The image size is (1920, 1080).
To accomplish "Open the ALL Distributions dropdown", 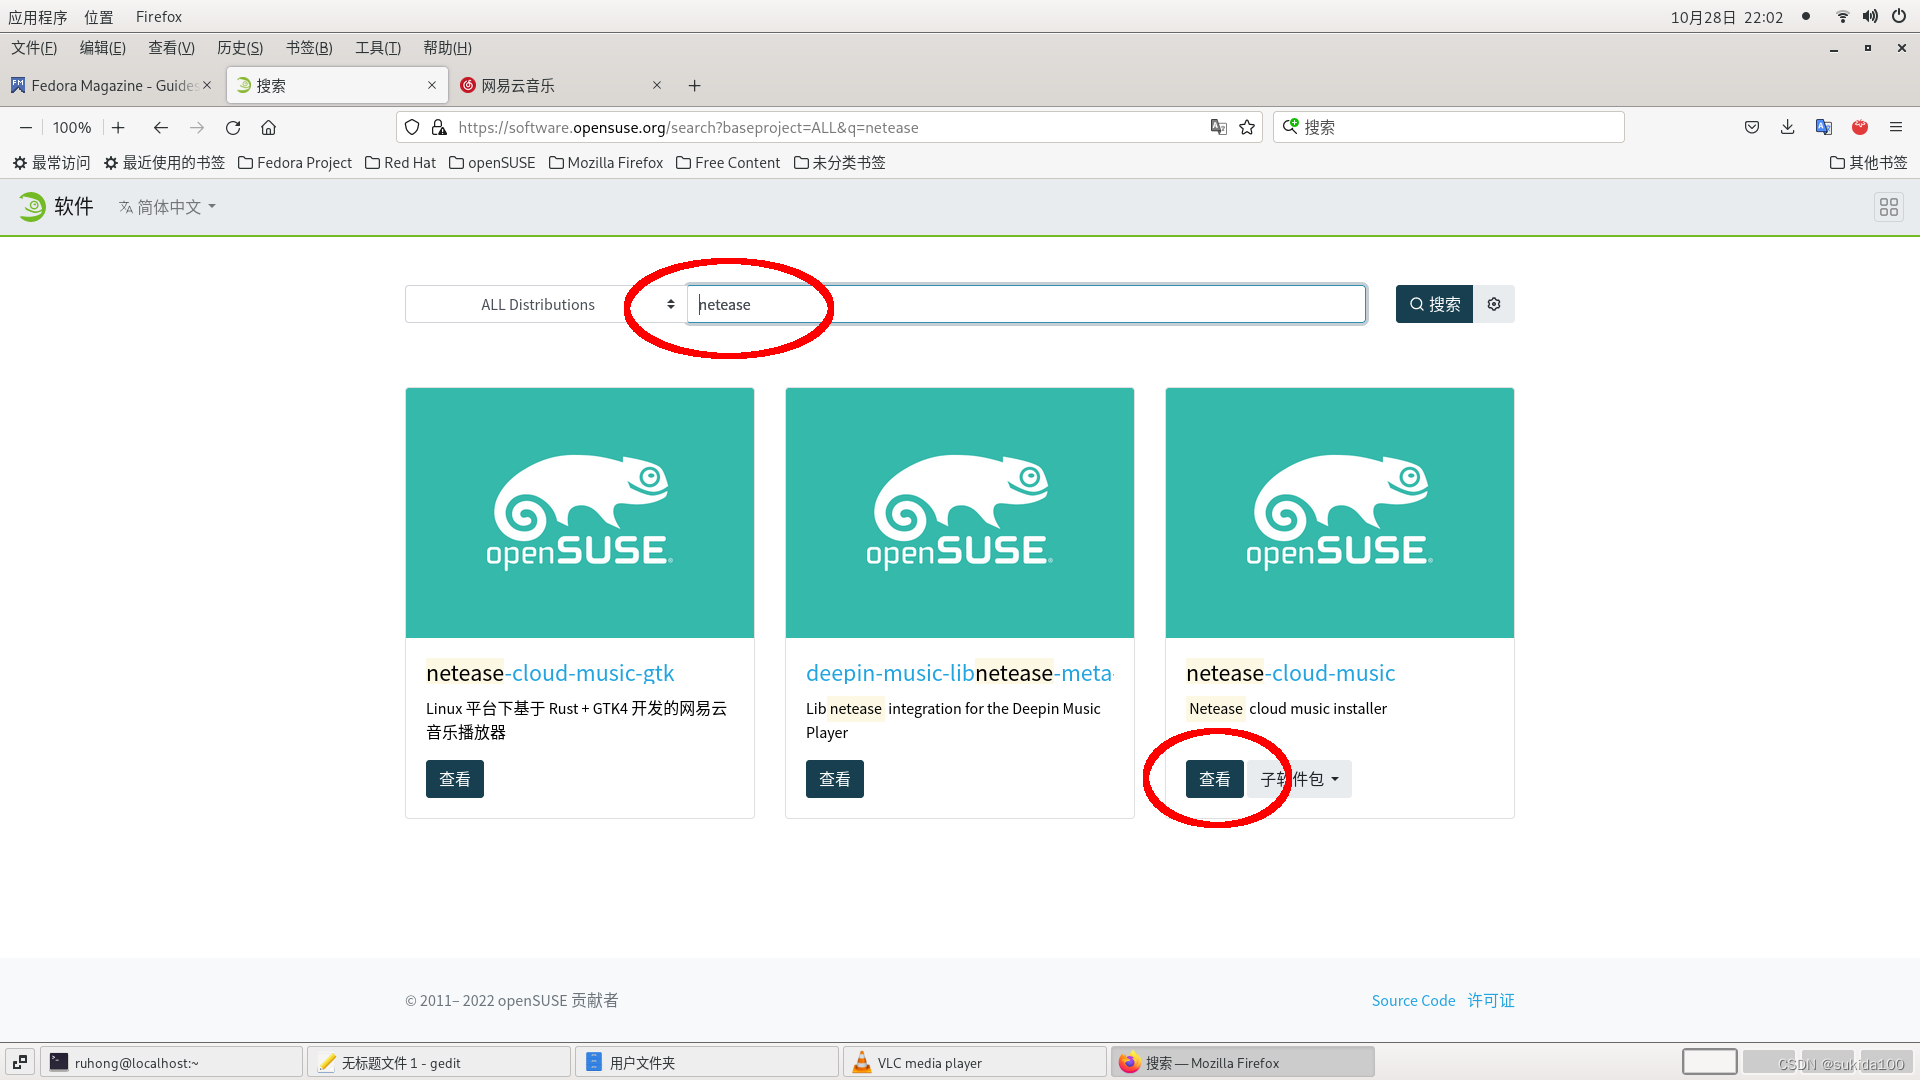I will coord(545,304).
